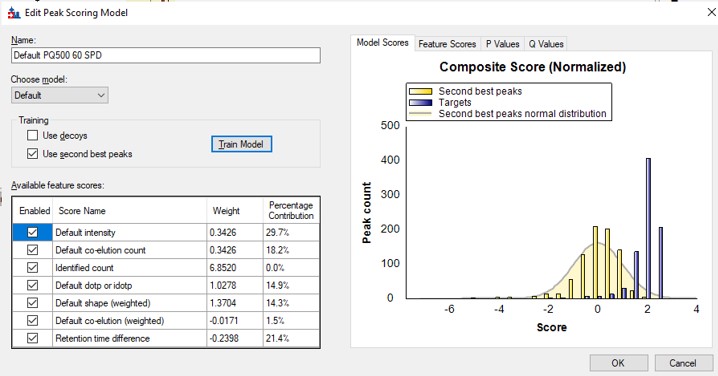Uncheck Use second best peaks

pyautogui.click(x=32, y=153)
